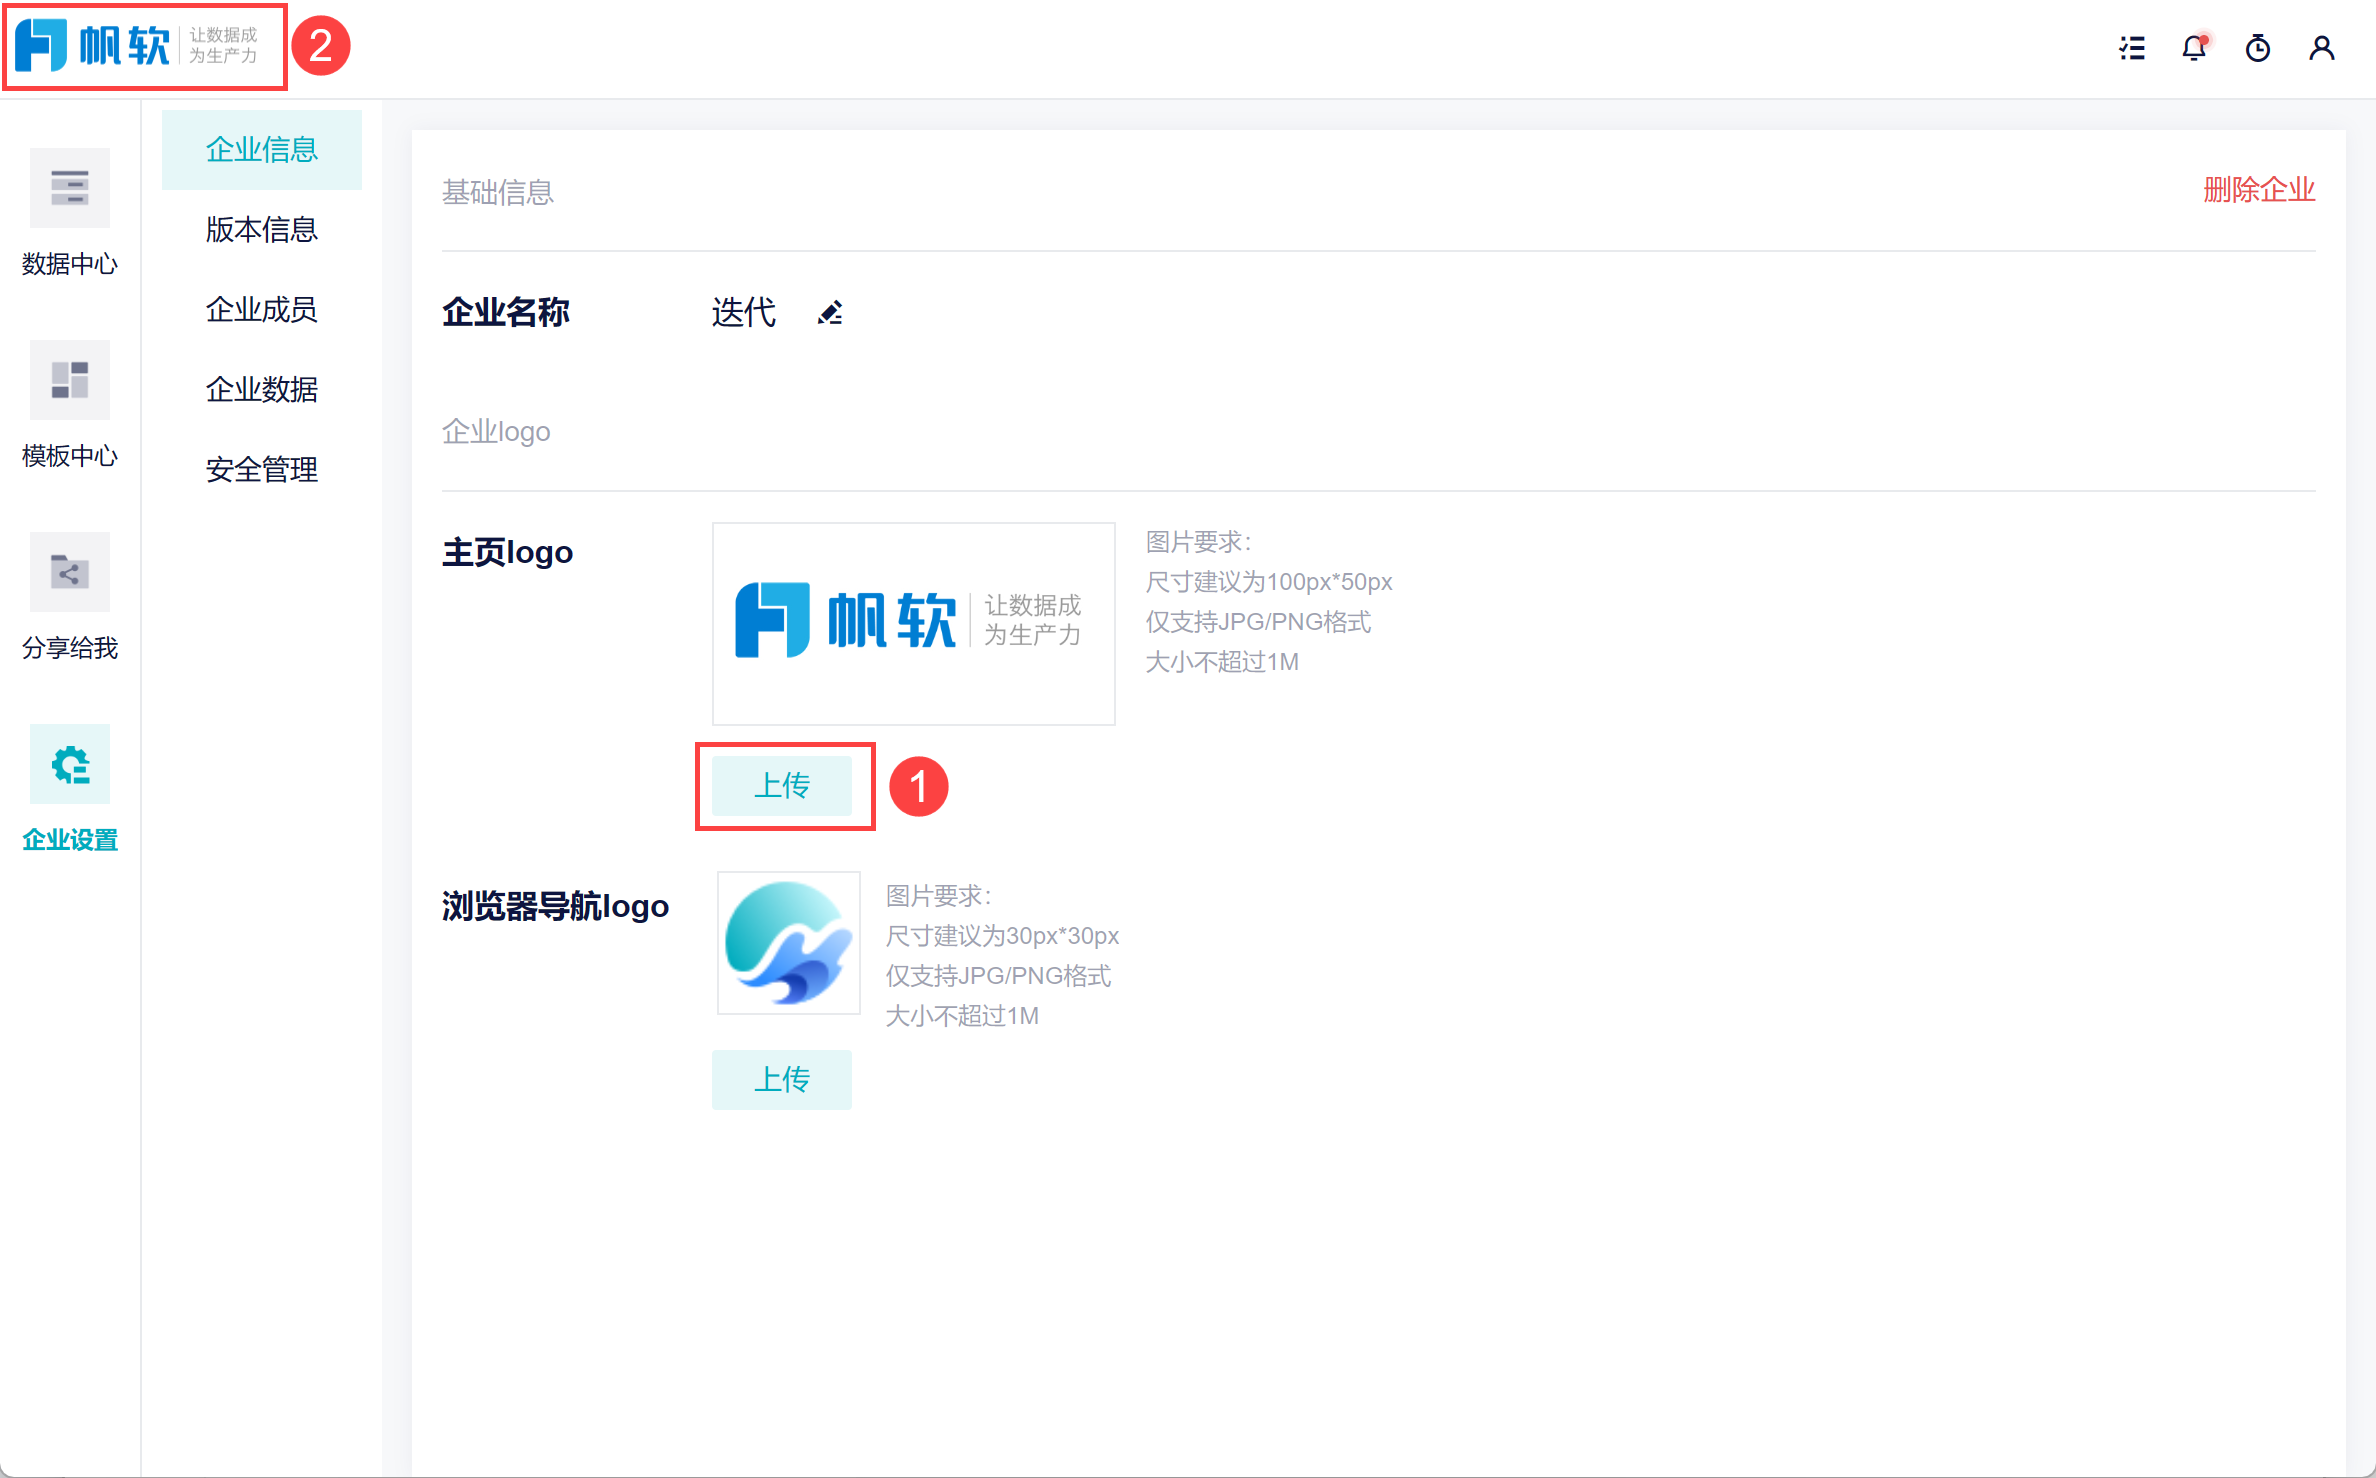Upload a new 主页logo image
This screenshot has height=1478, width=2376.
point(781,786)
